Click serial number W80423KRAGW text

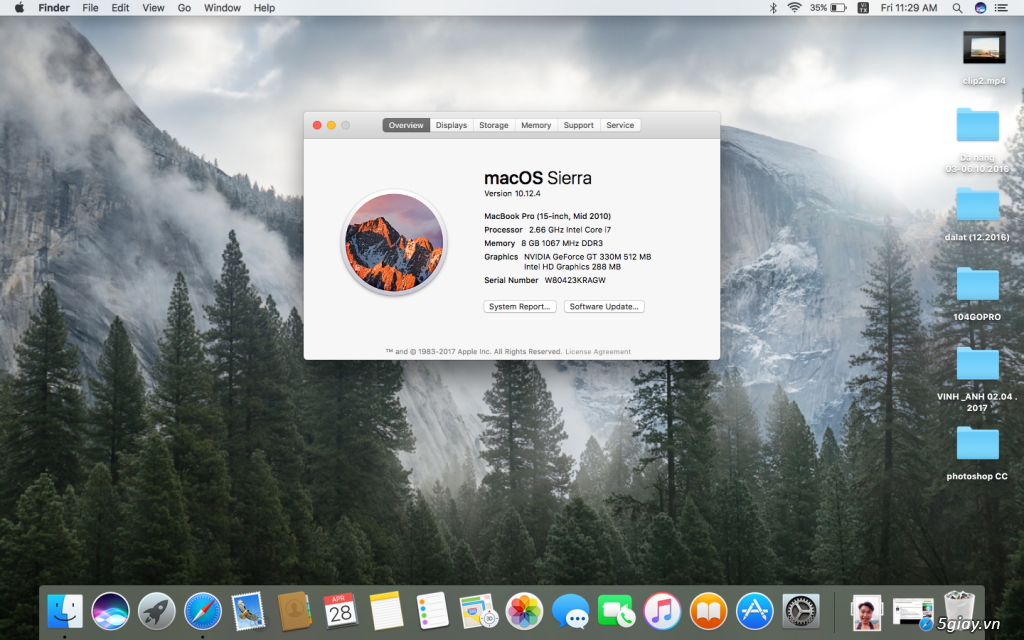[x=575, y=280]
